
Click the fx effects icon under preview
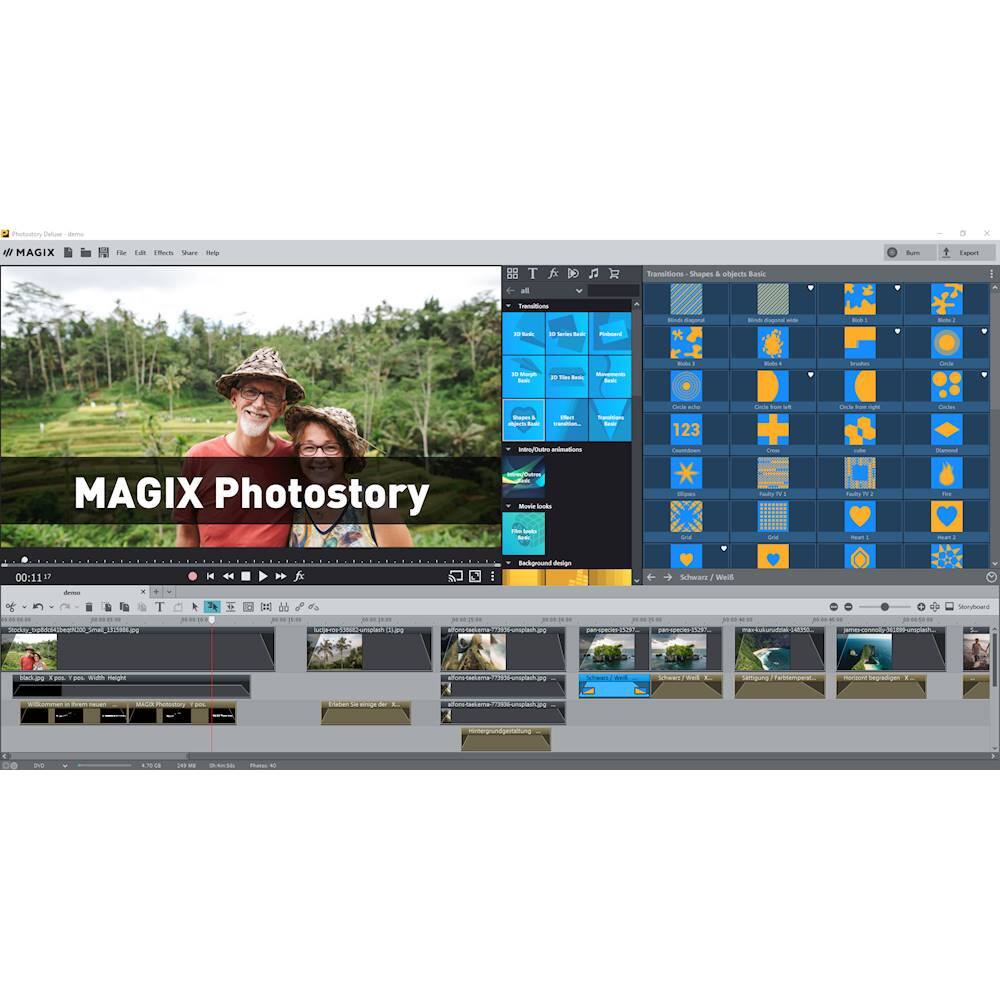pos(299,576)
